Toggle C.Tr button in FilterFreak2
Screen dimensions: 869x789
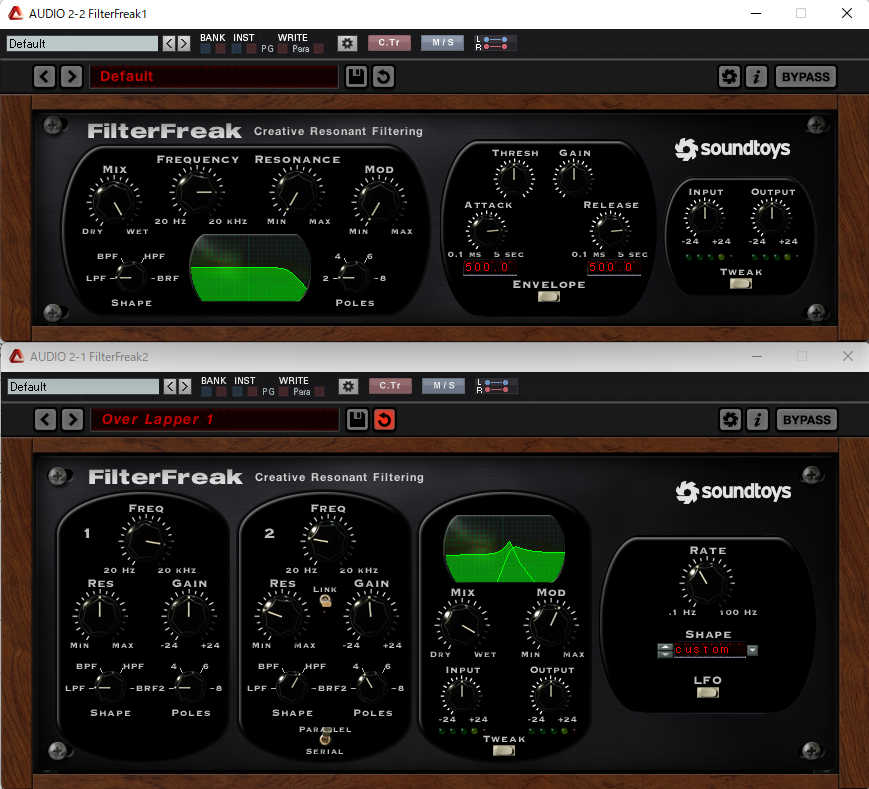tap(390, 386)
